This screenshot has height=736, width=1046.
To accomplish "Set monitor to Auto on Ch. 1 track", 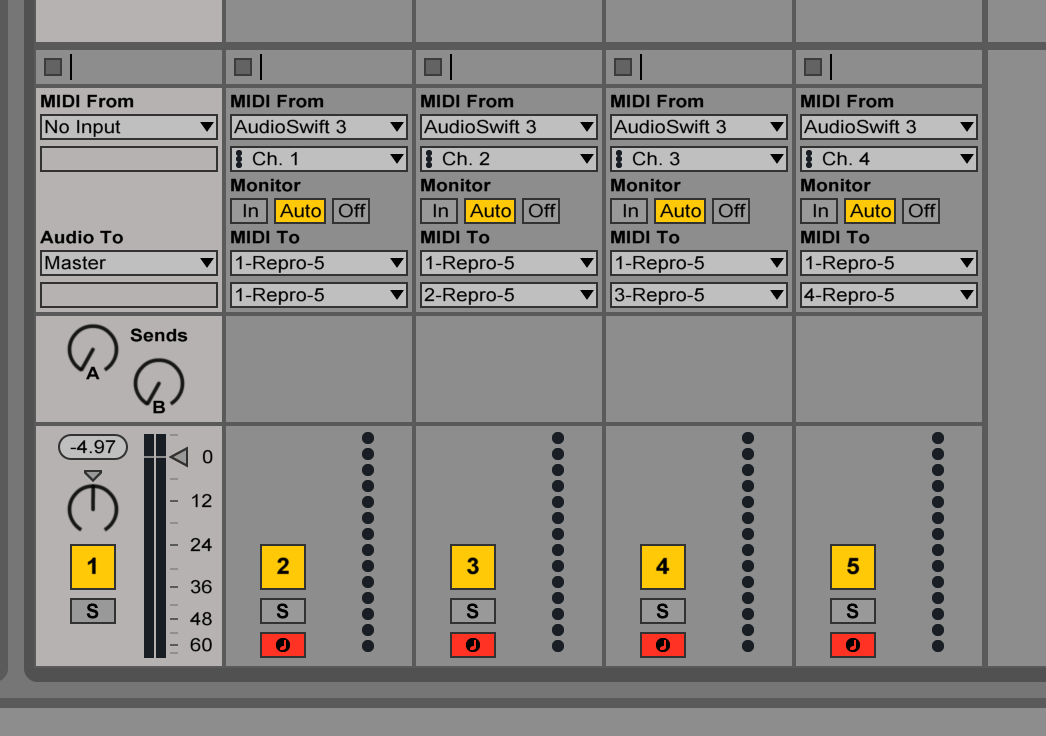I will 300,211.
